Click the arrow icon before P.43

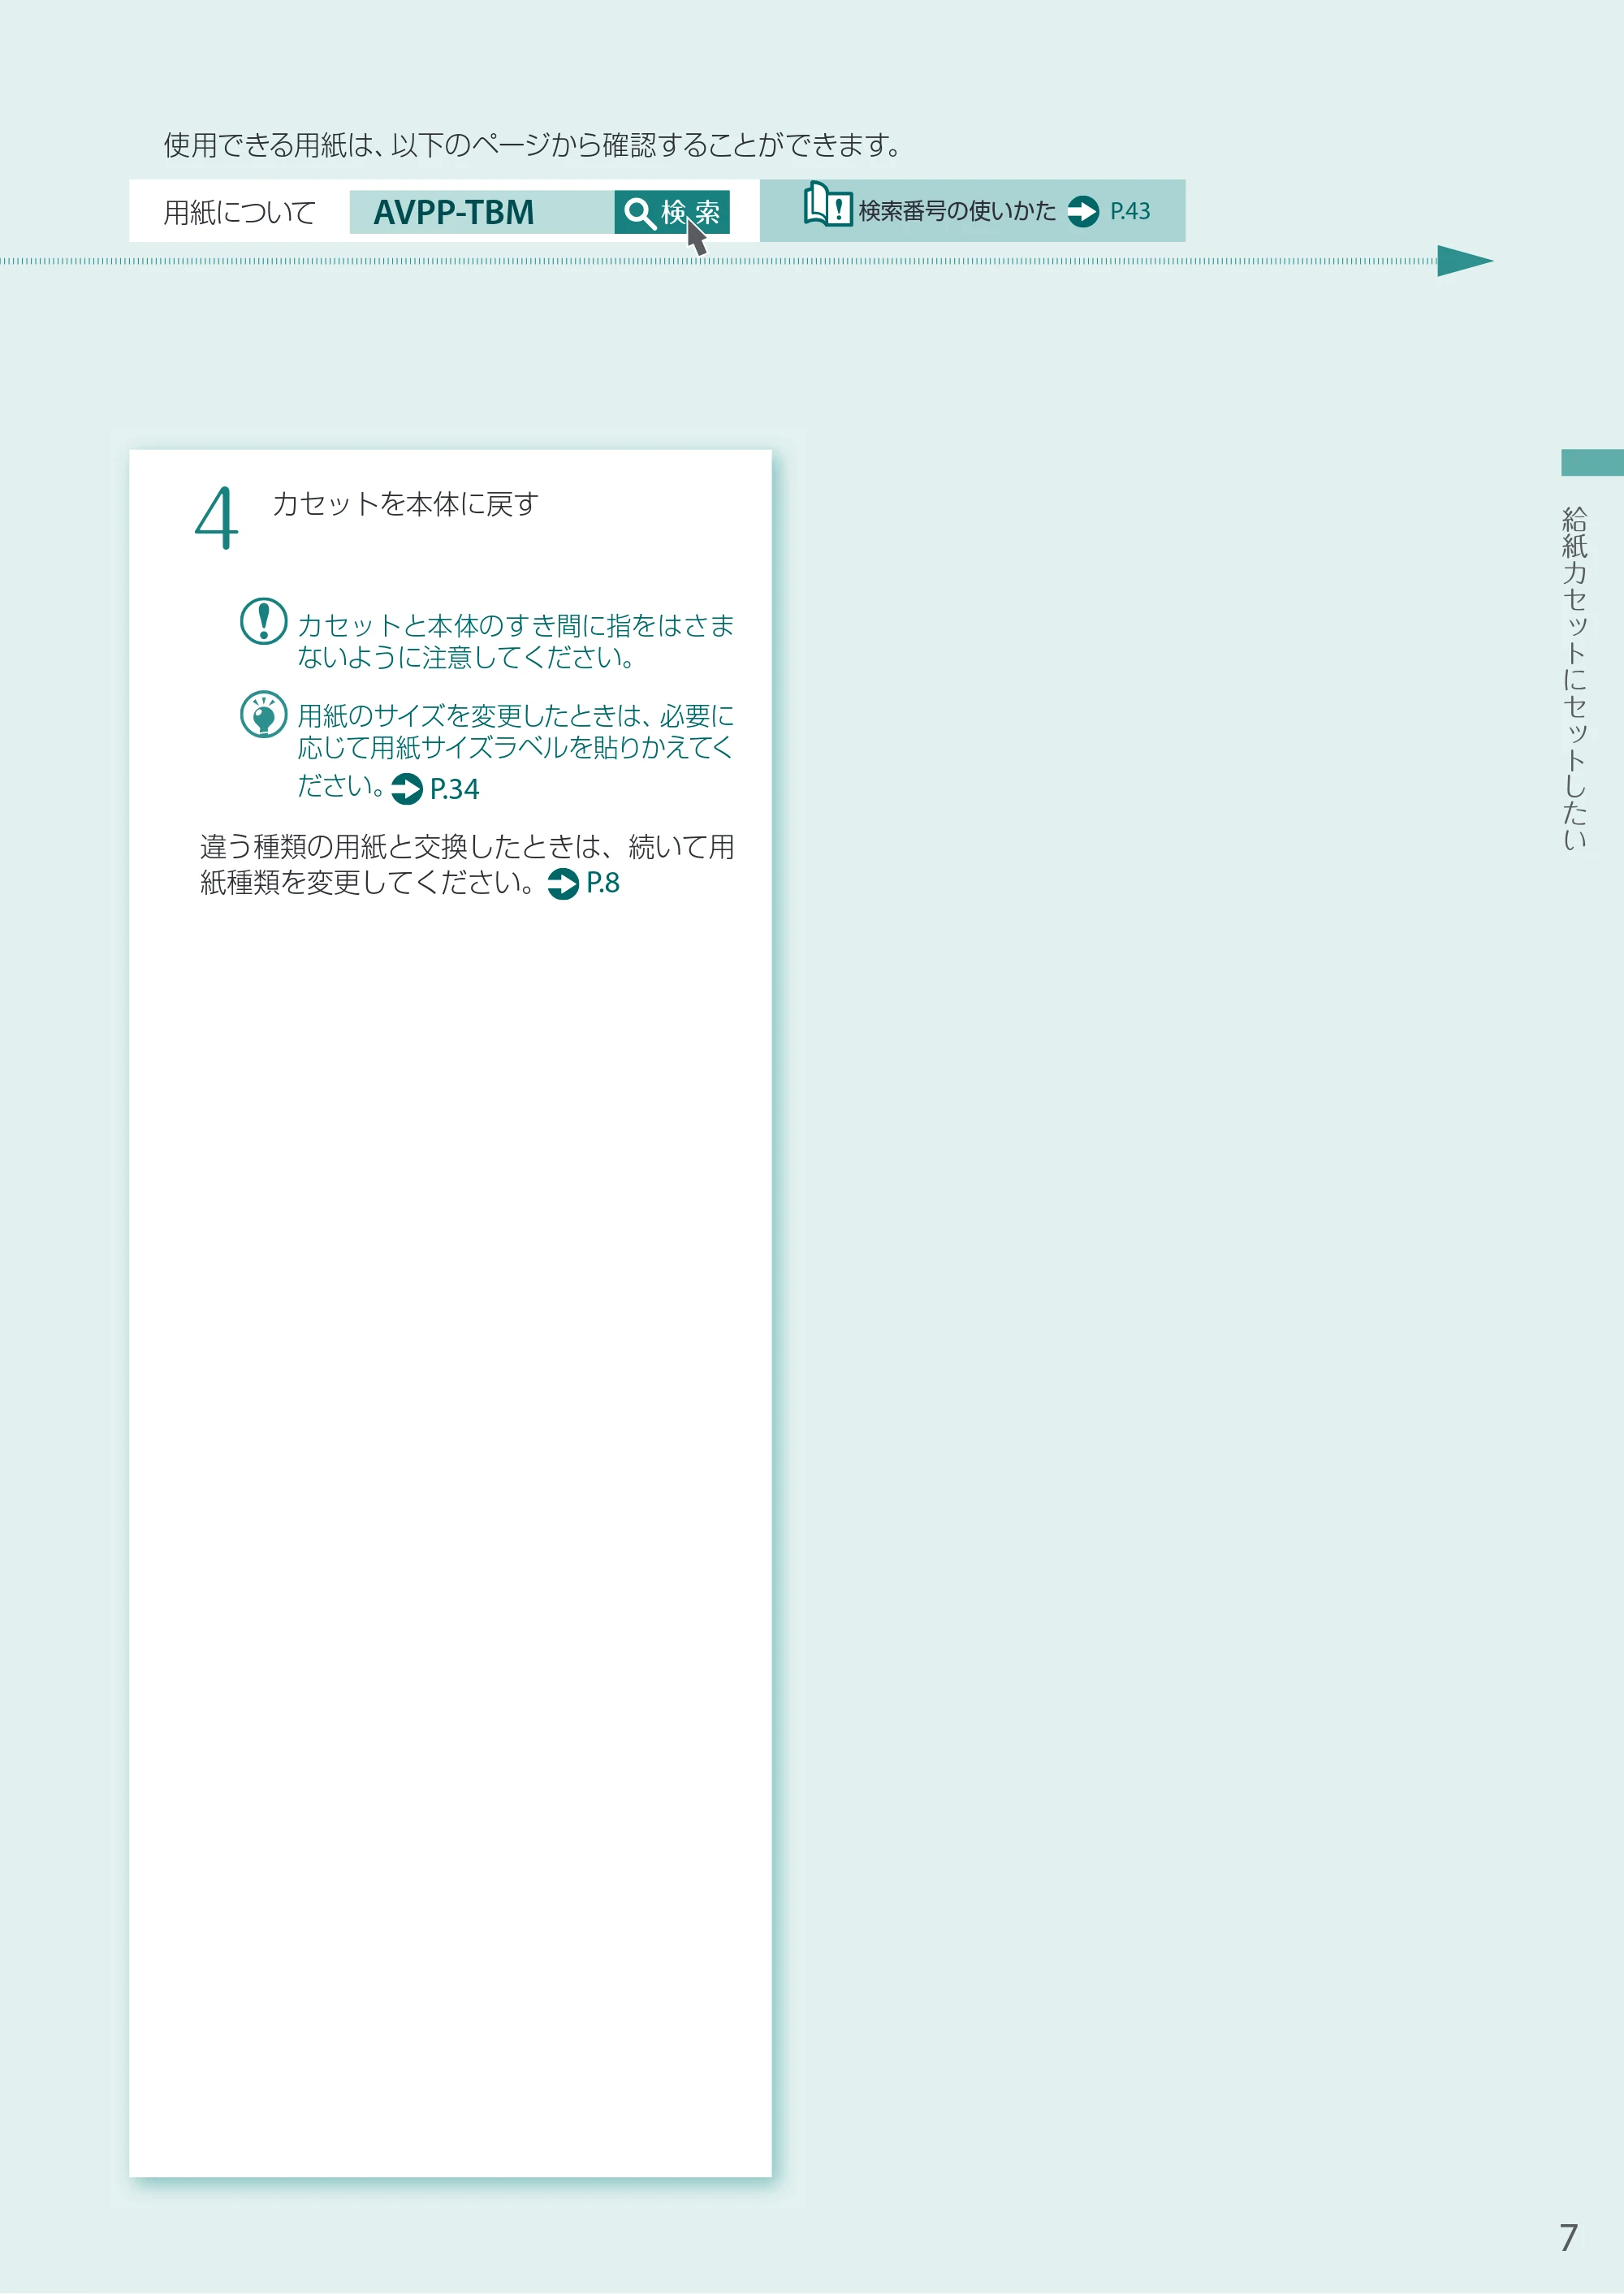1083,212
